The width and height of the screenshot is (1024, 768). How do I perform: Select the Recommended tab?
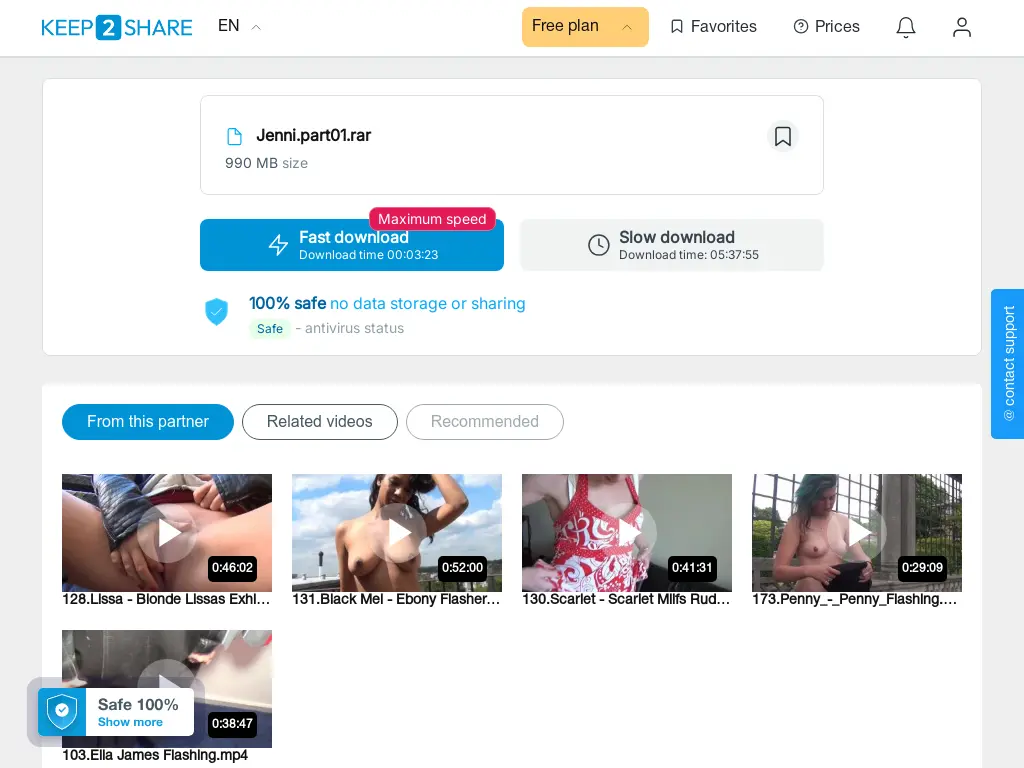coord(485,421)
